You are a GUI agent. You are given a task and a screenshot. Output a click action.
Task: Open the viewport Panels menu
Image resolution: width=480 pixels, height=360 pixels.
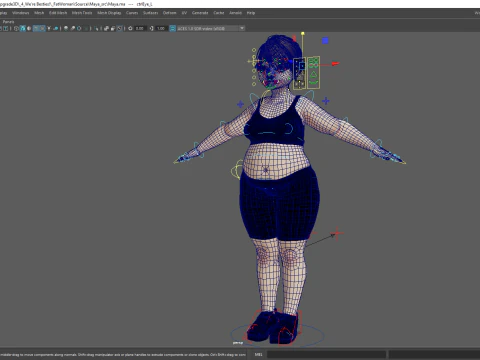(x=8, y=22)
